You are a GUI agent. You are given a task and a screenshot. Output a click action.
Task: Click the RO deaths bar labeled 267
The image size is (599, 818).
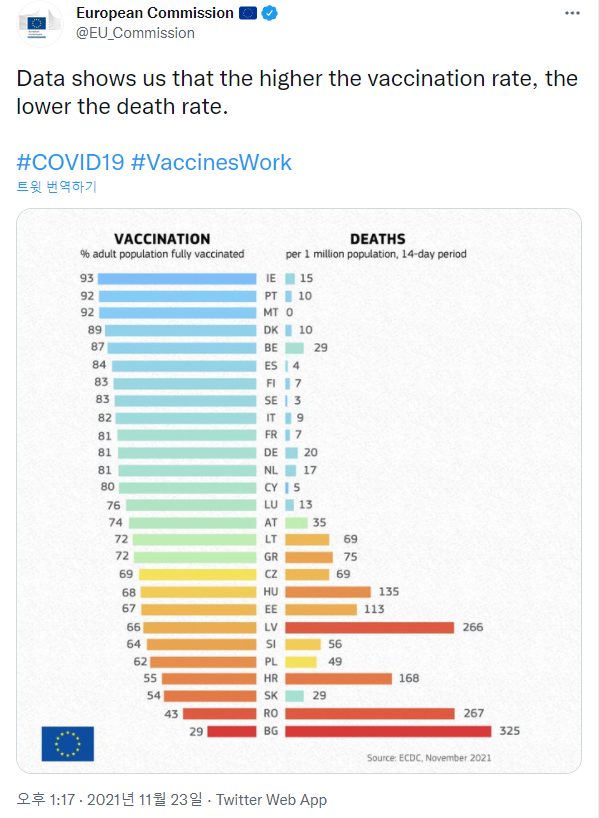click(370, 713)
